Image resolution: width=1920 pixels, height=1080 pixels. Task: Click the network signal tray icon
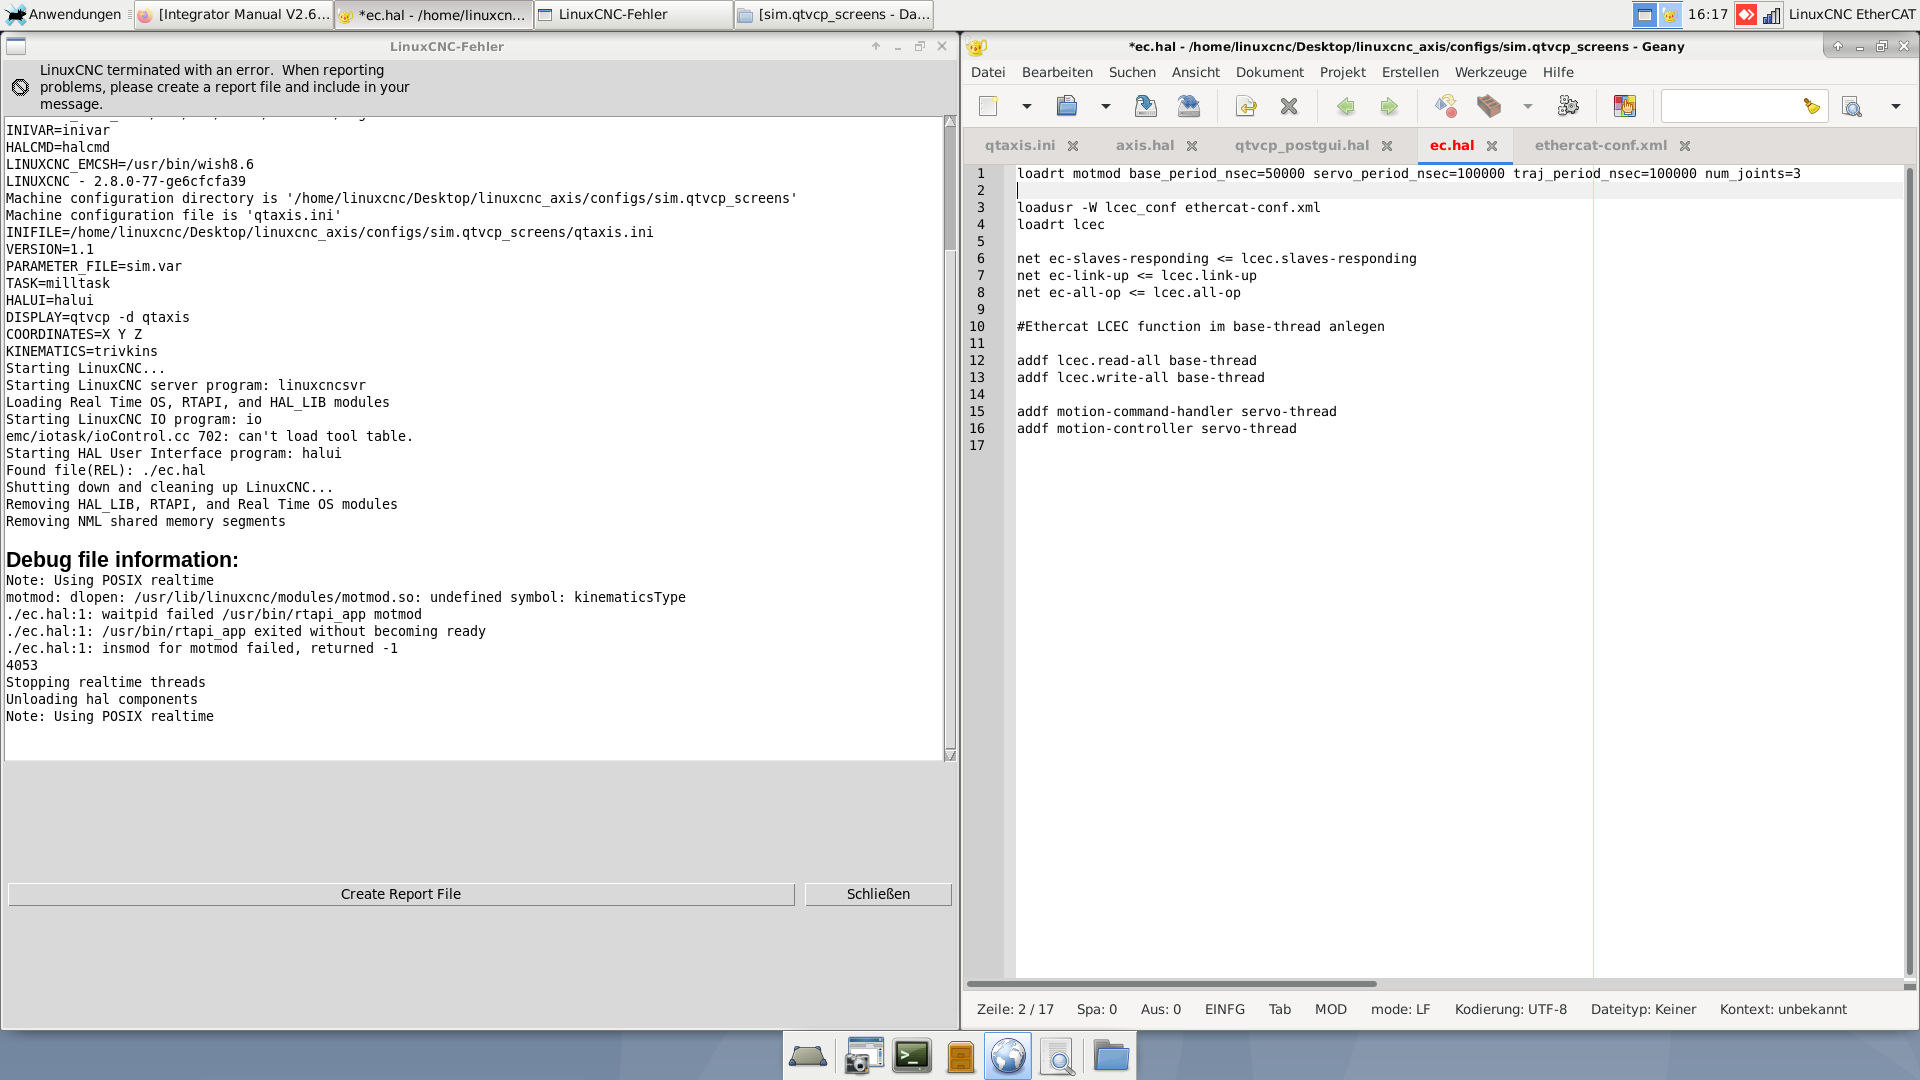pyautogui.click(x=1771, y=14)
